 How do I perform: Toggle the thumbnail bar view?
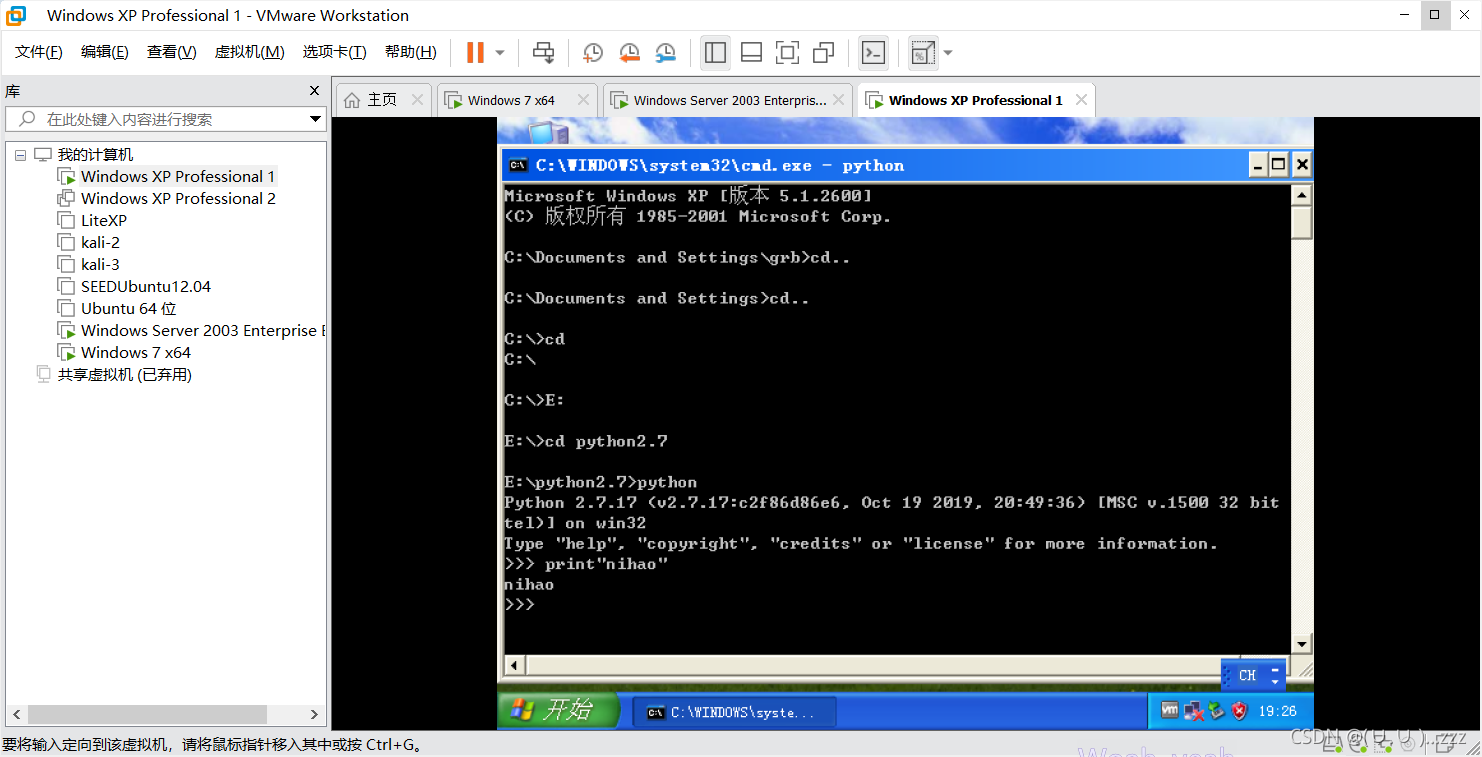pyautogui.click(x=751, y=52)
